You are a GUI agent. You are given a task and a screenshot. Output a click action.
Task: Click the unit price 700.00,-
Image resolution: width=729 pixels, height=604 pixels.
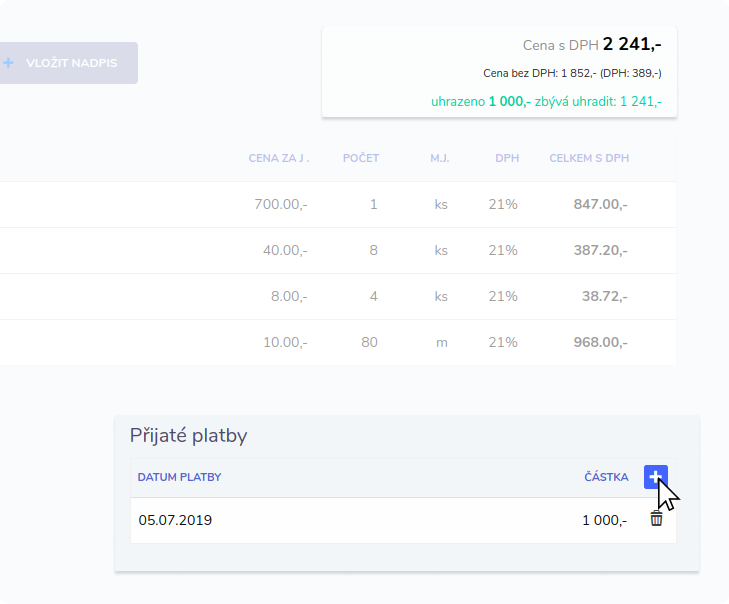click(x=281, y=204)
